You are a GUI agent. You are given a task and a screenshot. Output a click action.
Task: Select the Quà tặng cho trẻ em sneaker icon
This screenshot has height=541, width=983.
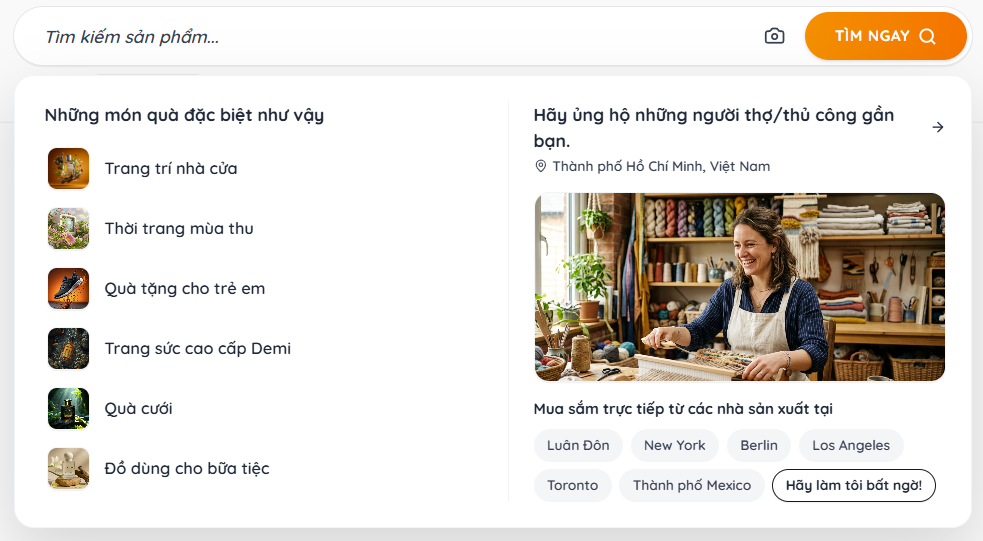pos(68,288)
